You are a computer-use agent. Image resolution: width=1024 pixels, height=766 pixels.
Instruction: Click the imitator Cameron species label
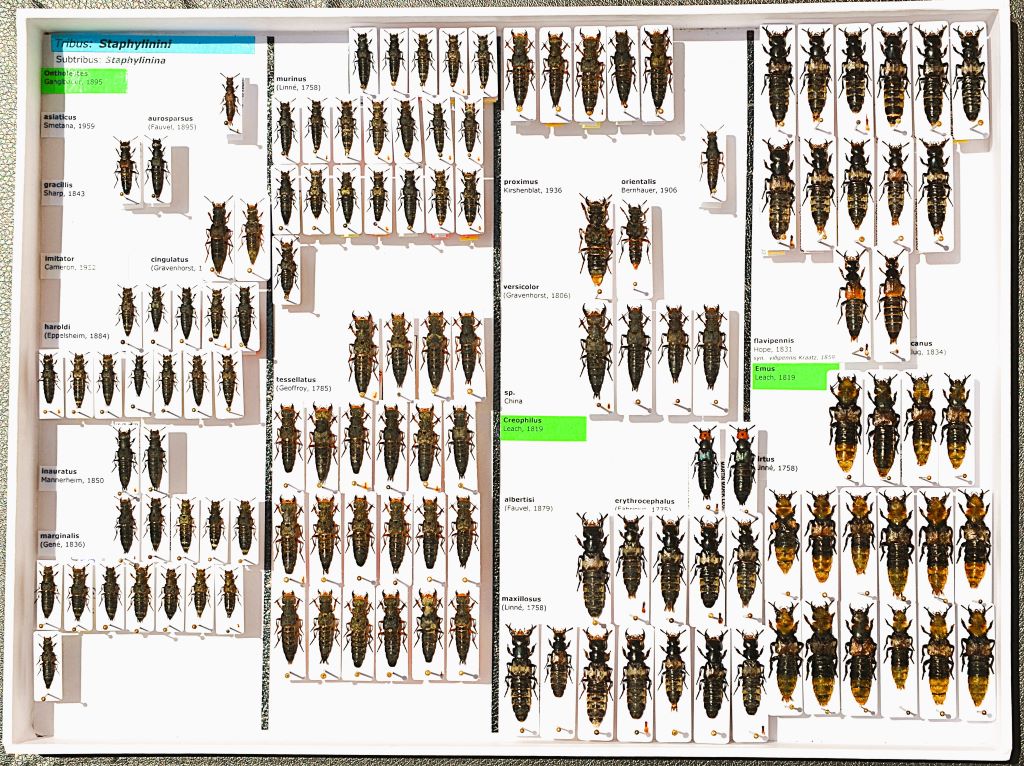pos(69,262)
